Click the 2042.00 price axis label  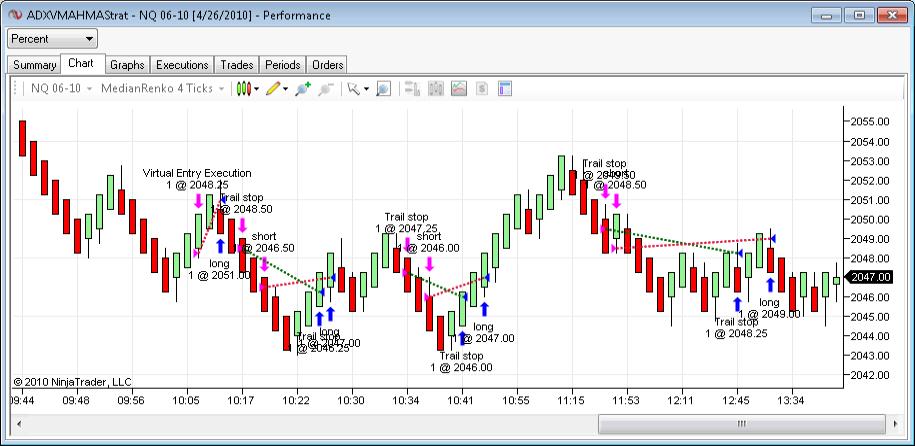[x=871, y=375]
